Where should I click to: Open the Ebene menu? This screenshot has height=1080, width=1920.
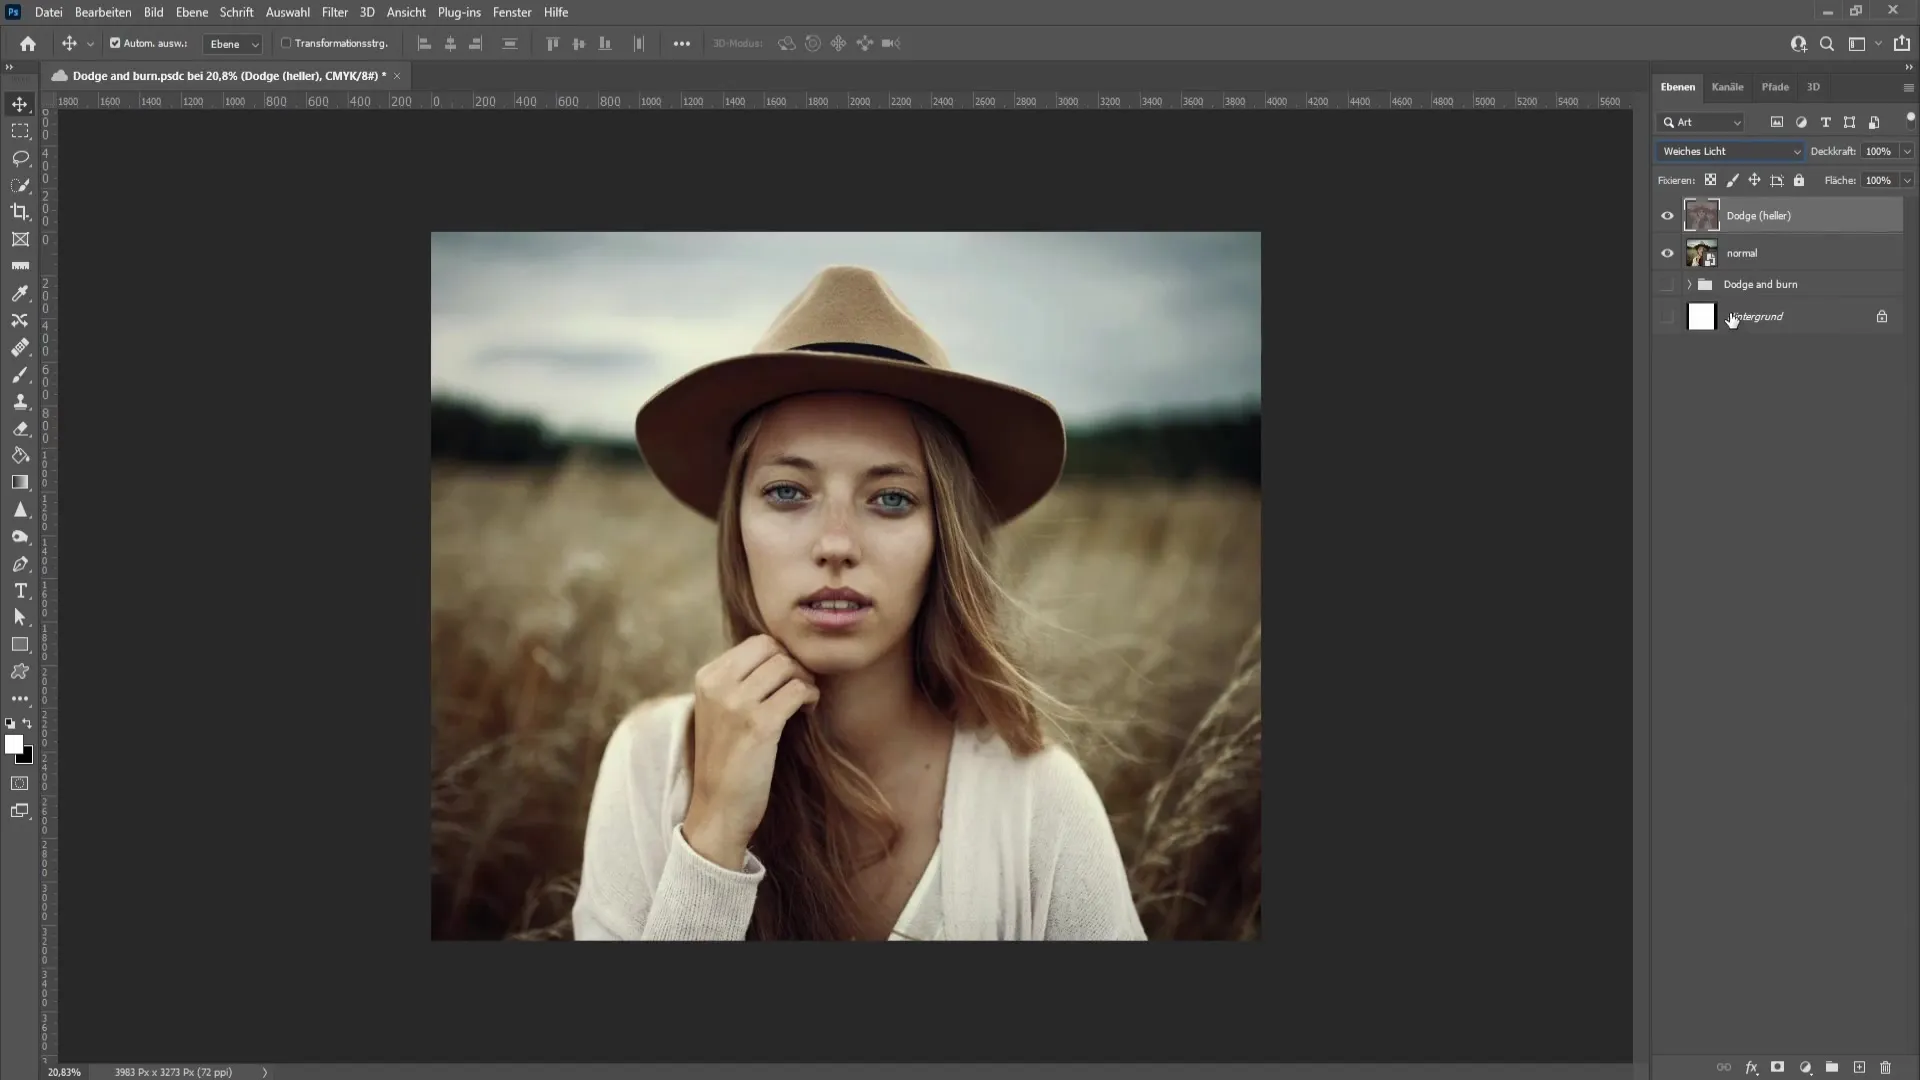(x=190, y=12)
